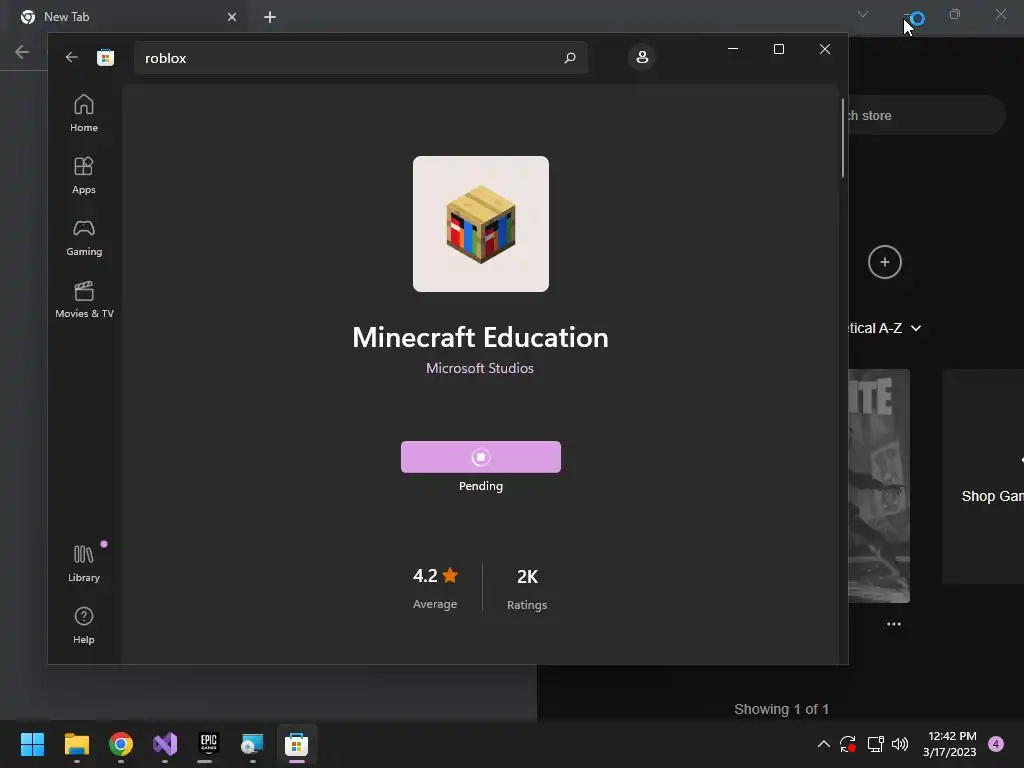Screen dimensions: 1024x768
Task: Open a new browser tab with plus
Action: point(270,17)
